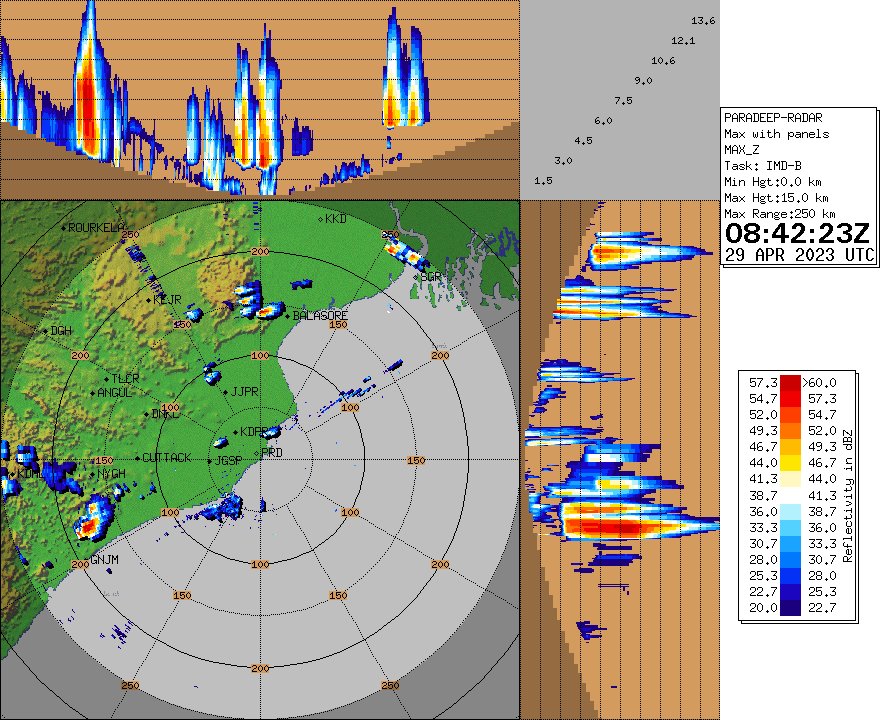Click the >60.0 dBZ red legend swatch
Image resolution: width=880 pixels, height=720 pixels.
coord(790,383)
